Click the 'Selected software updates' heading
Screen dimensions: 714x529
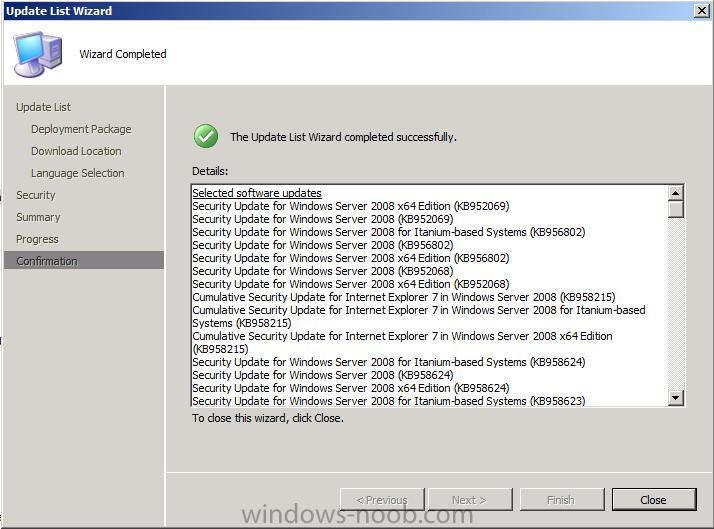[x=257, y=193]
